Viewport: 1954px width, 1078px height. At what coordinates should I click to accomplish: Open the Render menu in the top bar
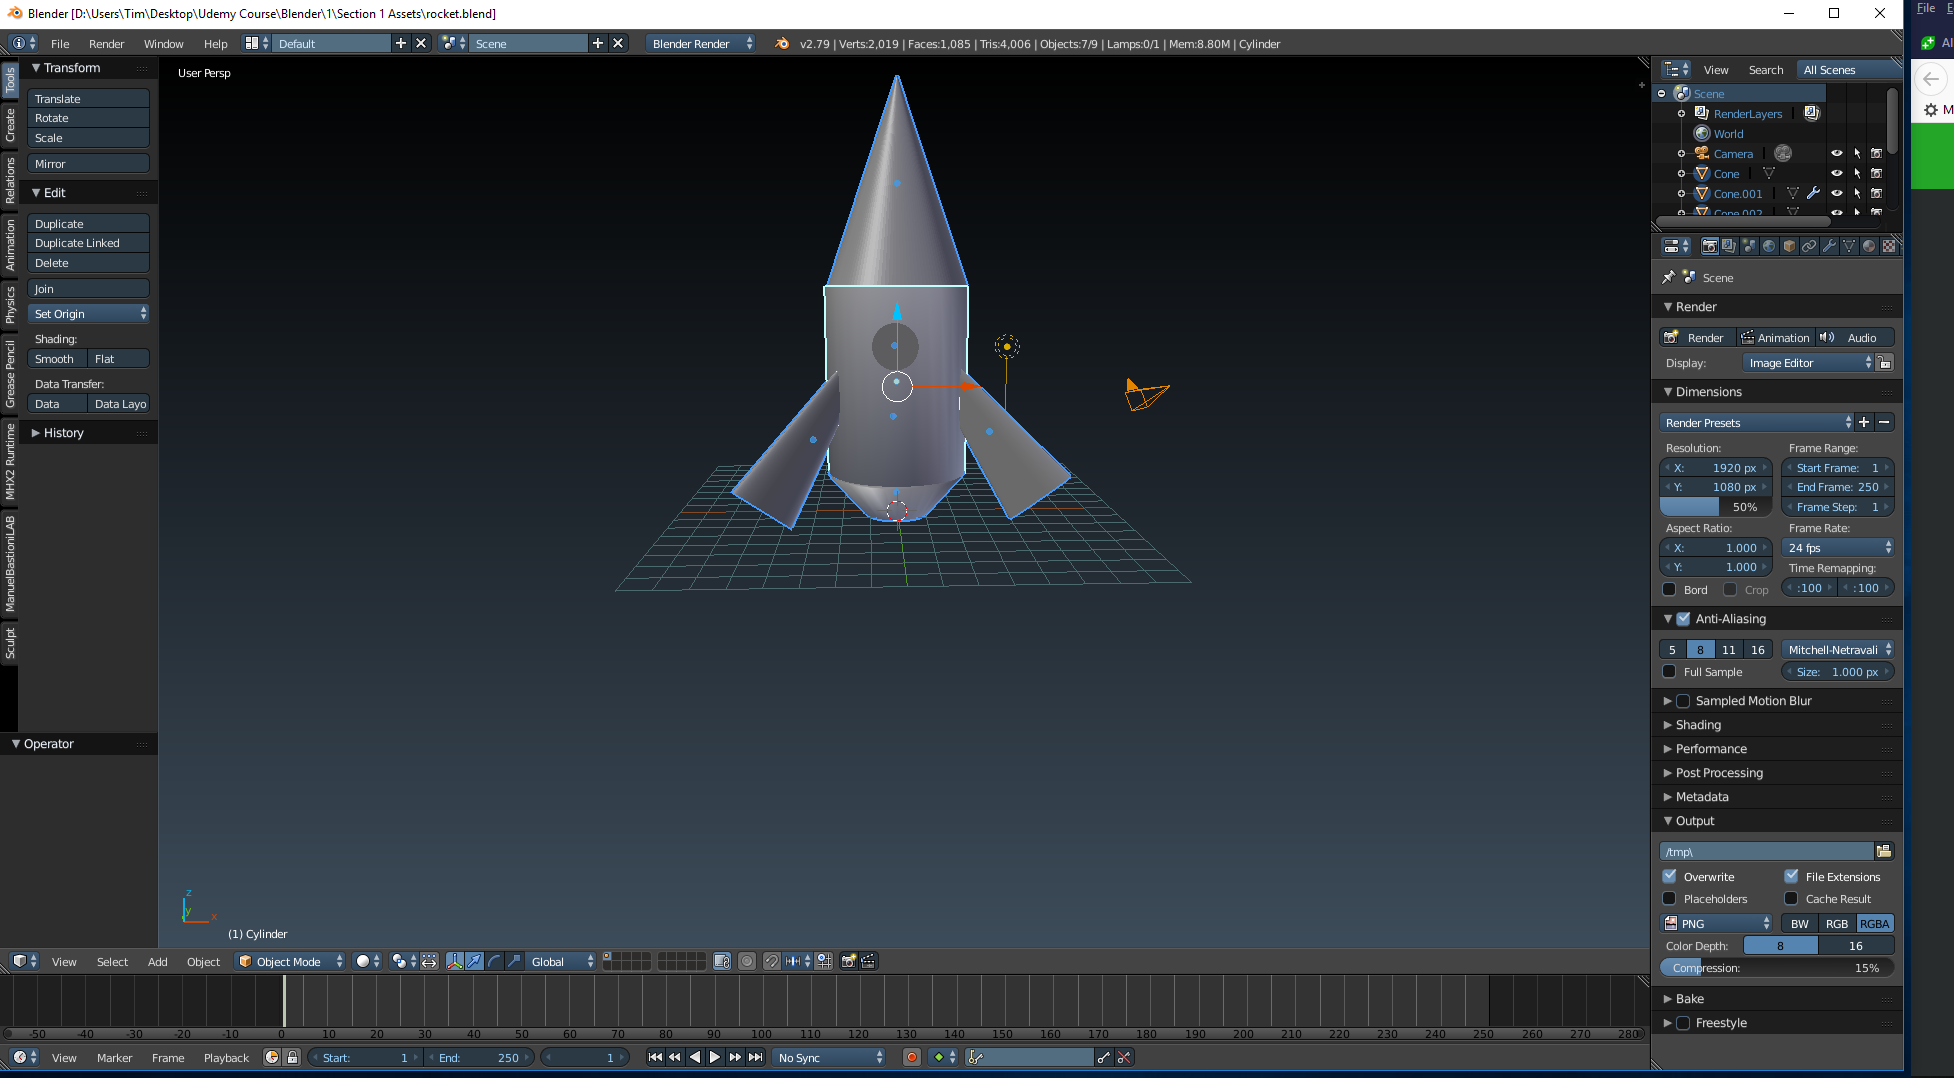point(106,43)
